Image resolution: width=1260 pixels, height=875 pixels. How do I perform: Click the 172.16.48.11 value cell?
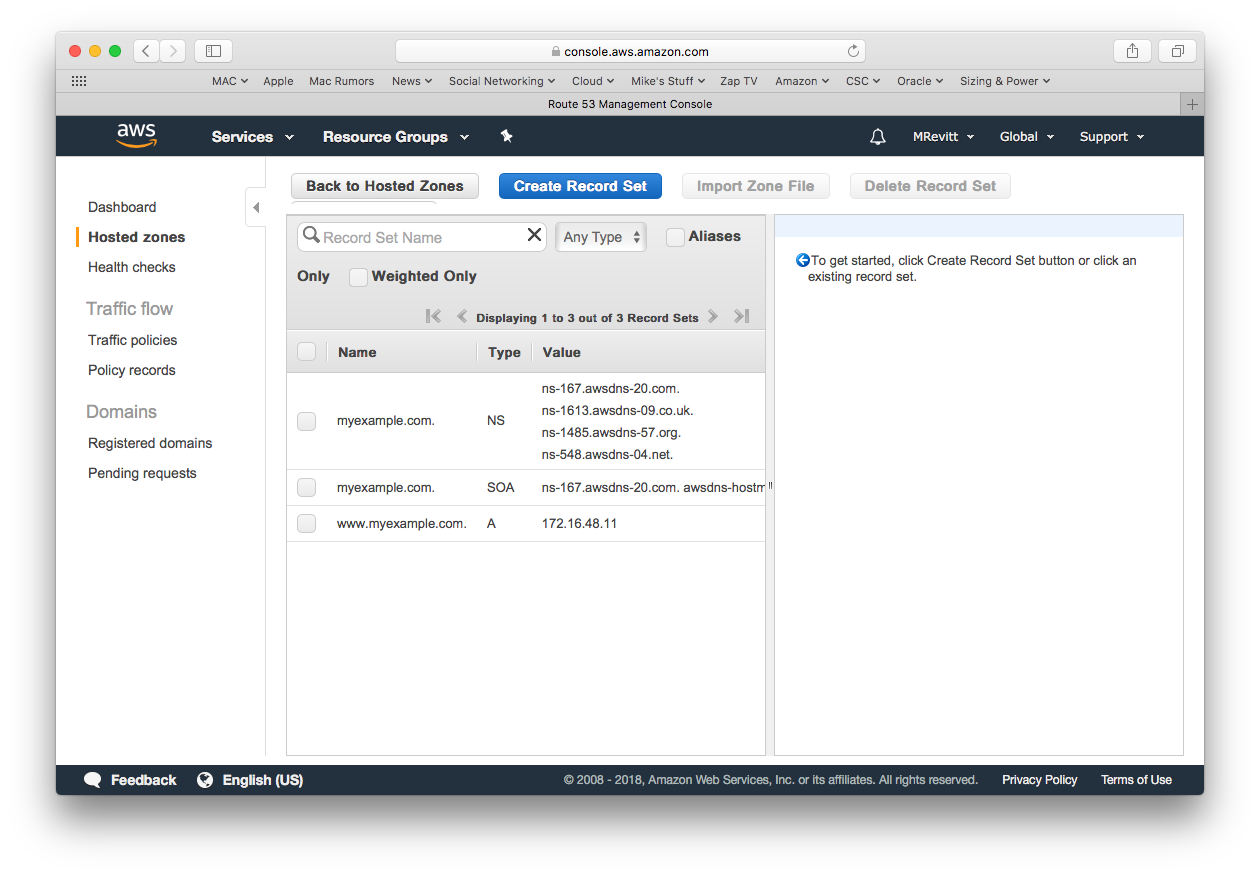pyautogui.click(x=579, y=523)
